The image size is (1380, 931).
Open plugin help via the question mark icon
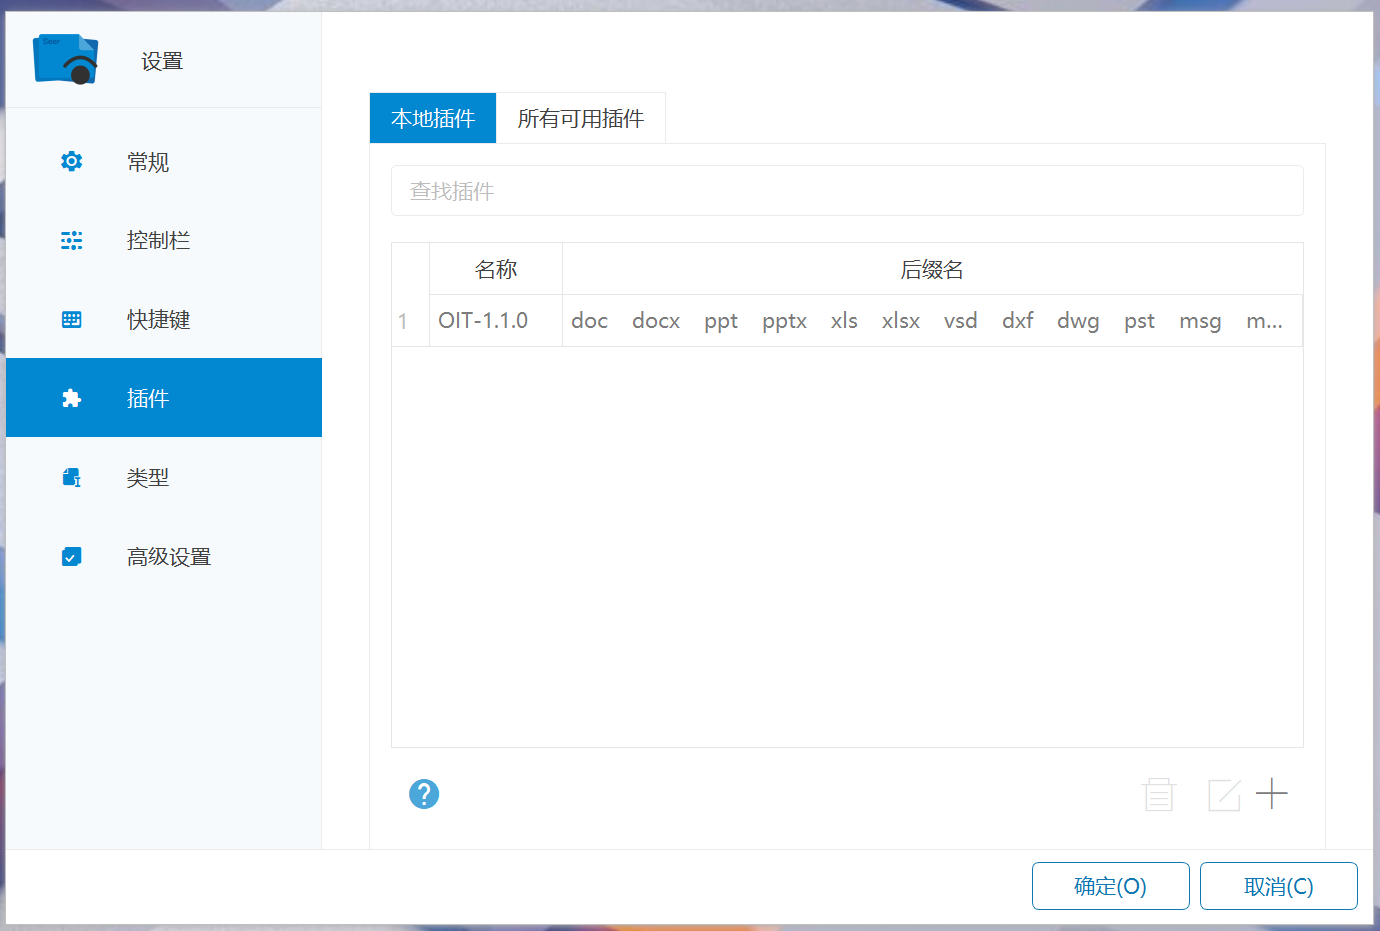424,794
